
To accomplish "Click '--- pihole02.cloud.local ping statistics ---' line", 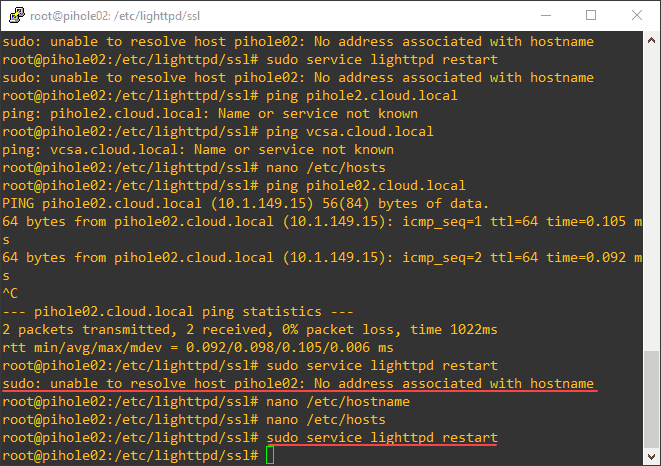I will (178, 312).
